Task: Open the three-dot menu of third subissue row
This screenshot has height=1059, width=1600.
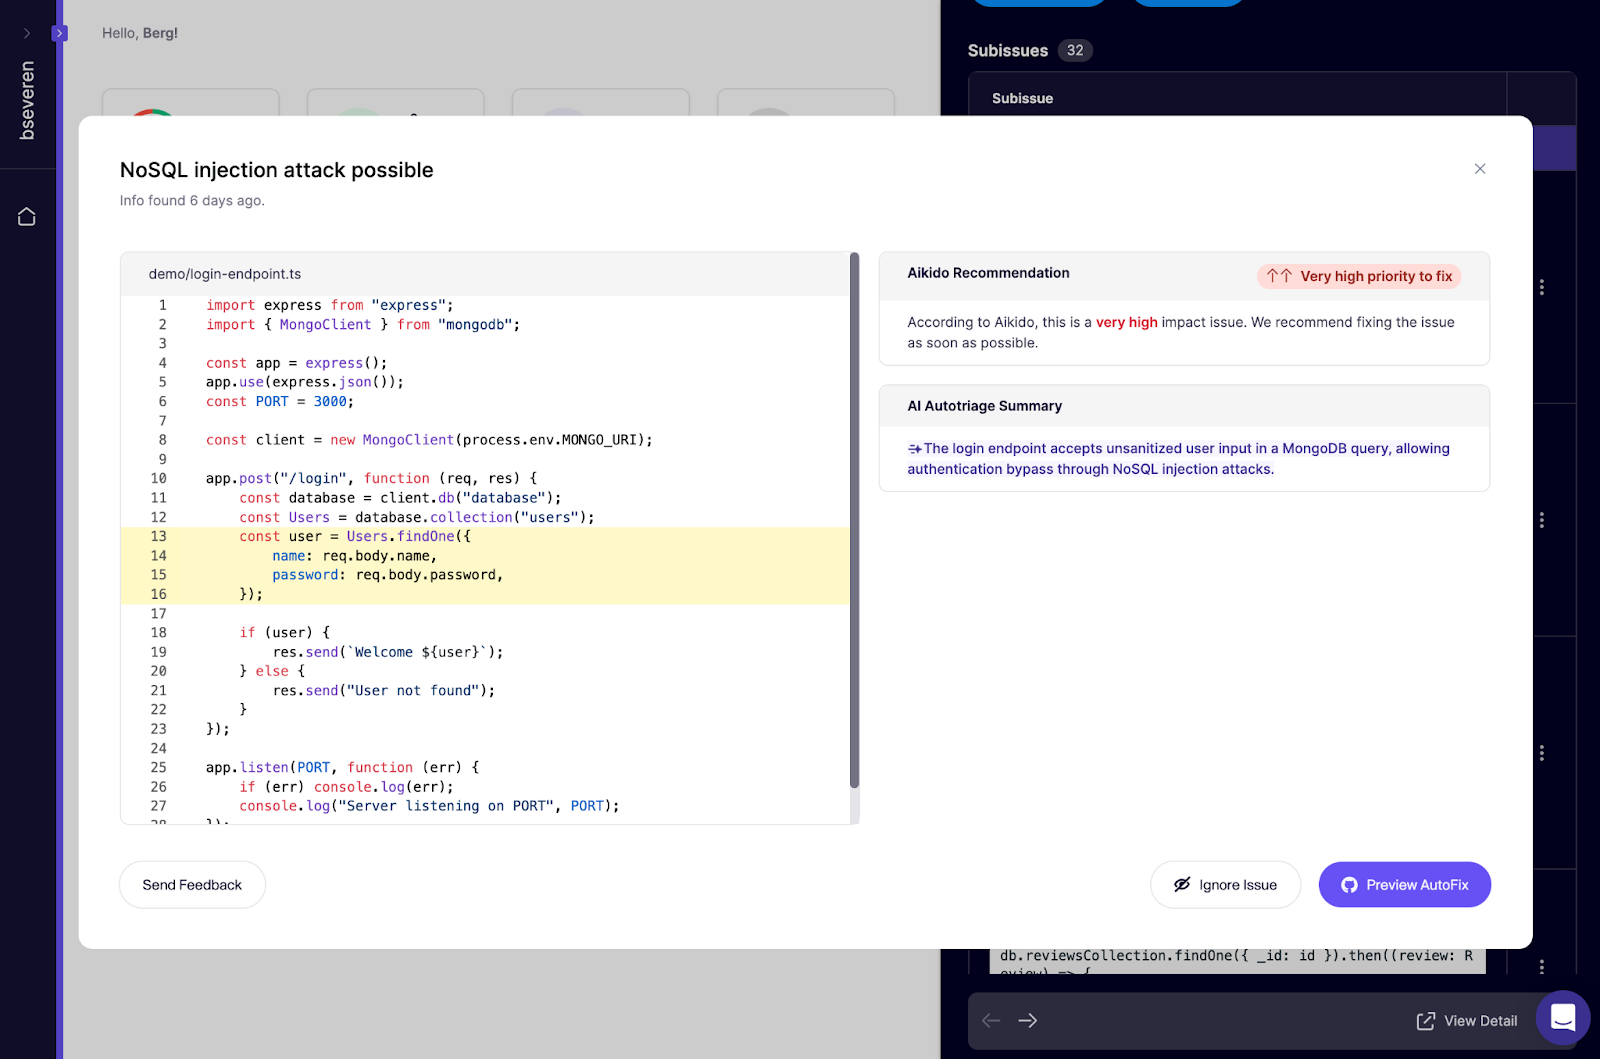Action: pos(1541,753)
